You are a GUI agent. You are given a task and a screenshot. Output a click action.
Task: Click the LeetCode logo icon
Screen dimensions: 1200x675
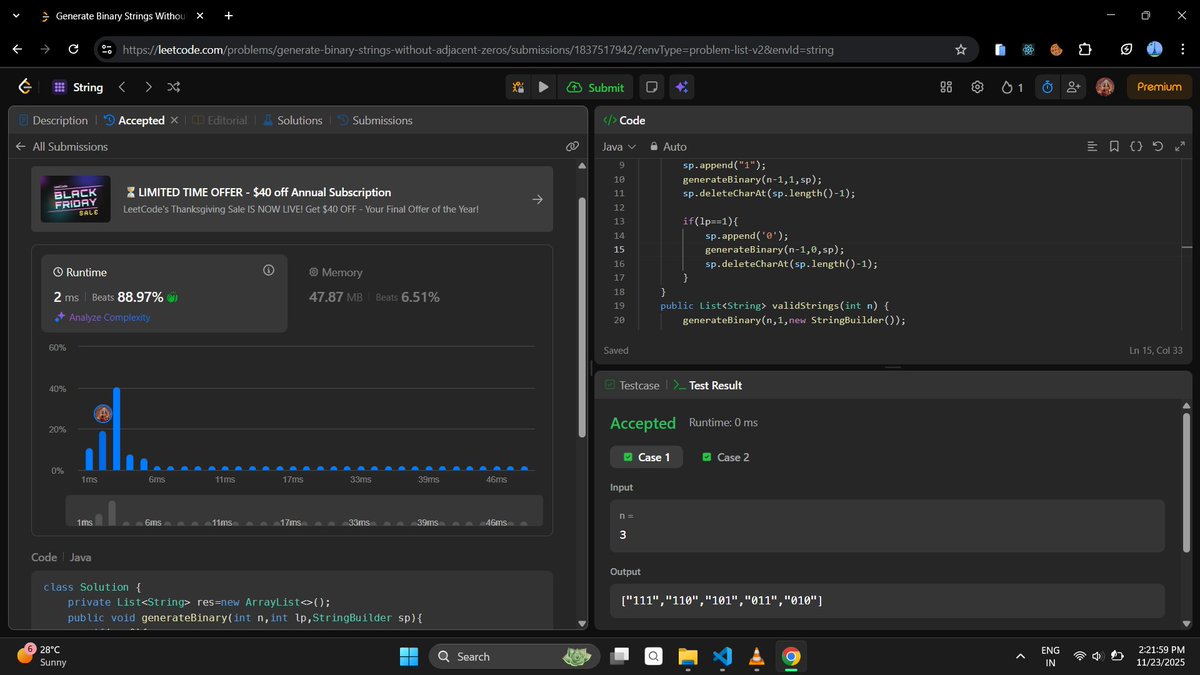click(25, 87)
